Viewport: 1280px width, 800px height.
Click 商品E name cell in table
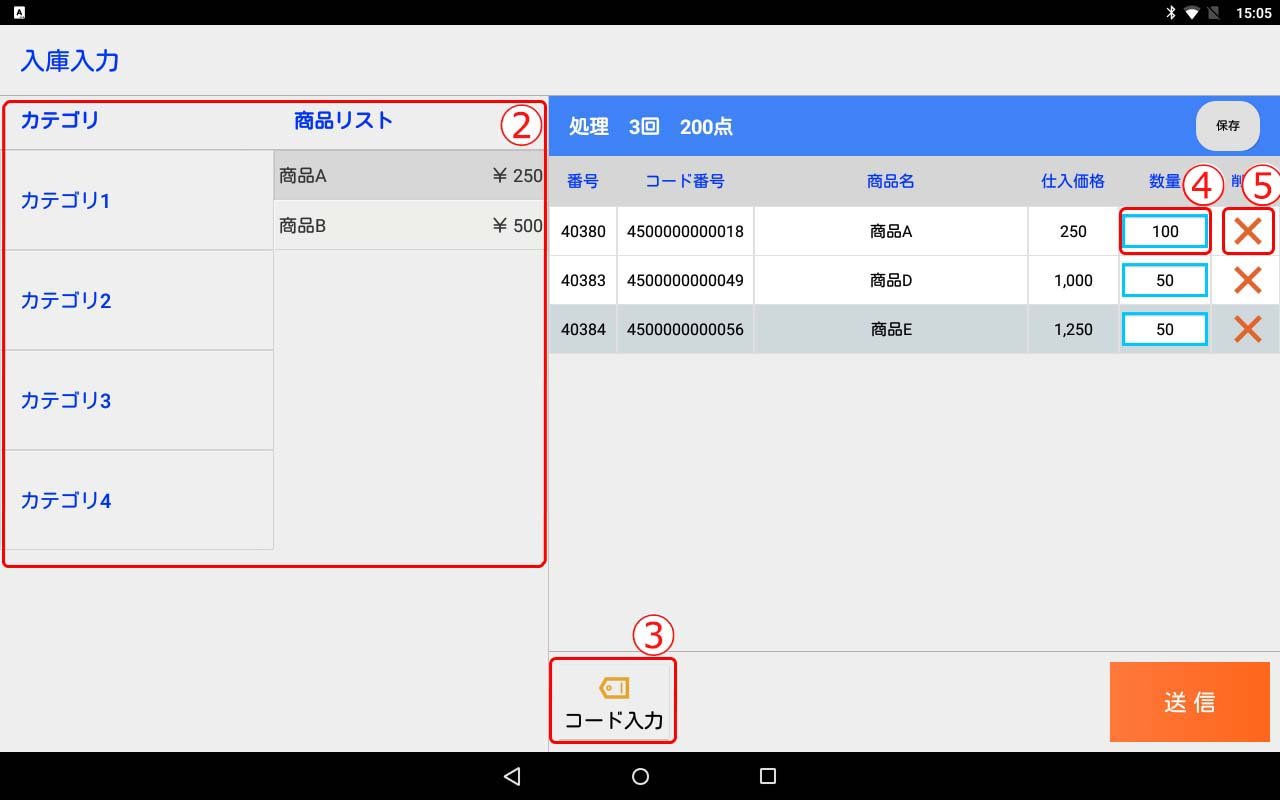click(x=891, y=329)
